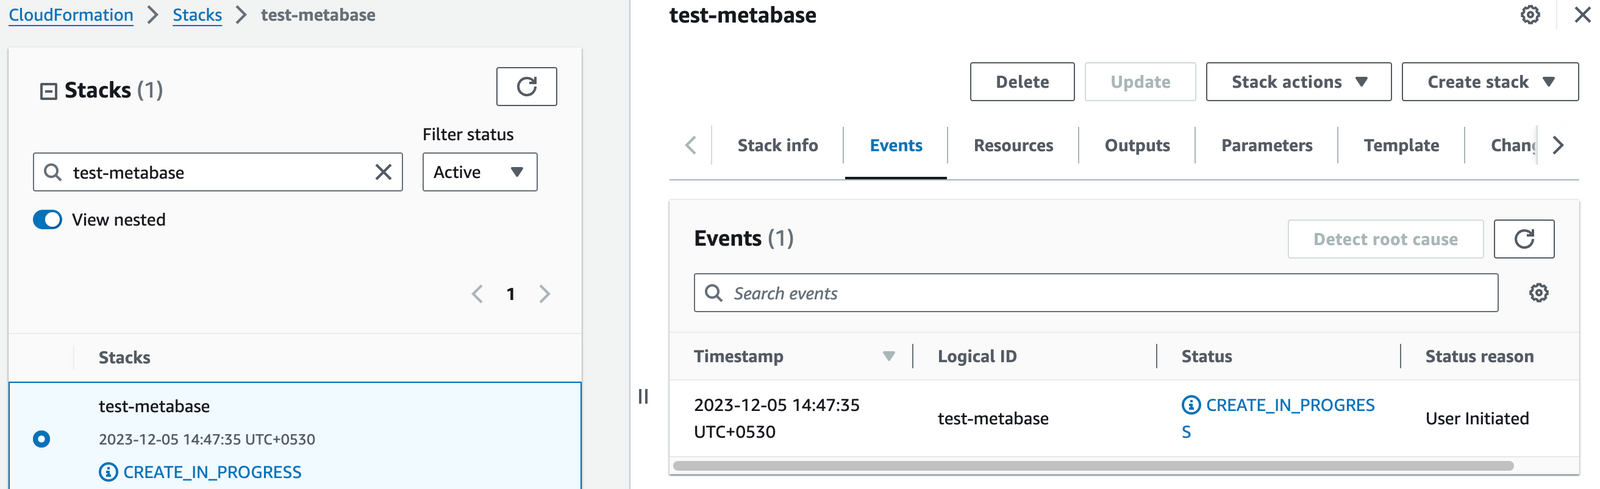Go to the next stacks page
1600x489 pixels.
pos(544,294)
